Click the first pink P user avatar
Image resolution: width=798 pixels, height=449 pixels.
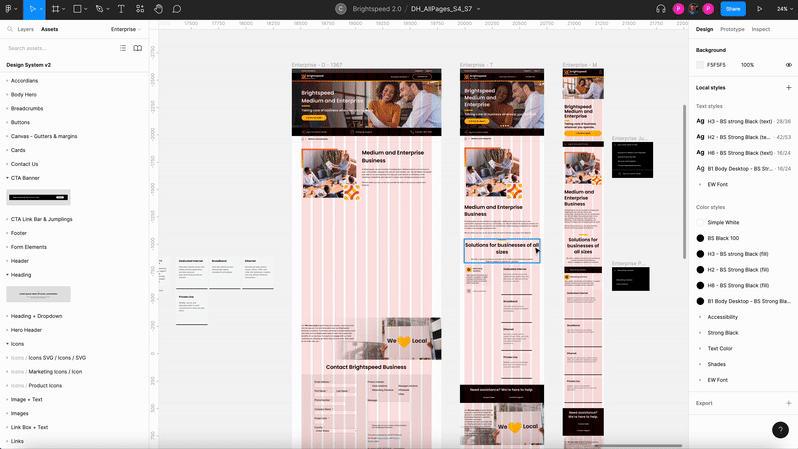pyautogui.click(x=678, y=9)
